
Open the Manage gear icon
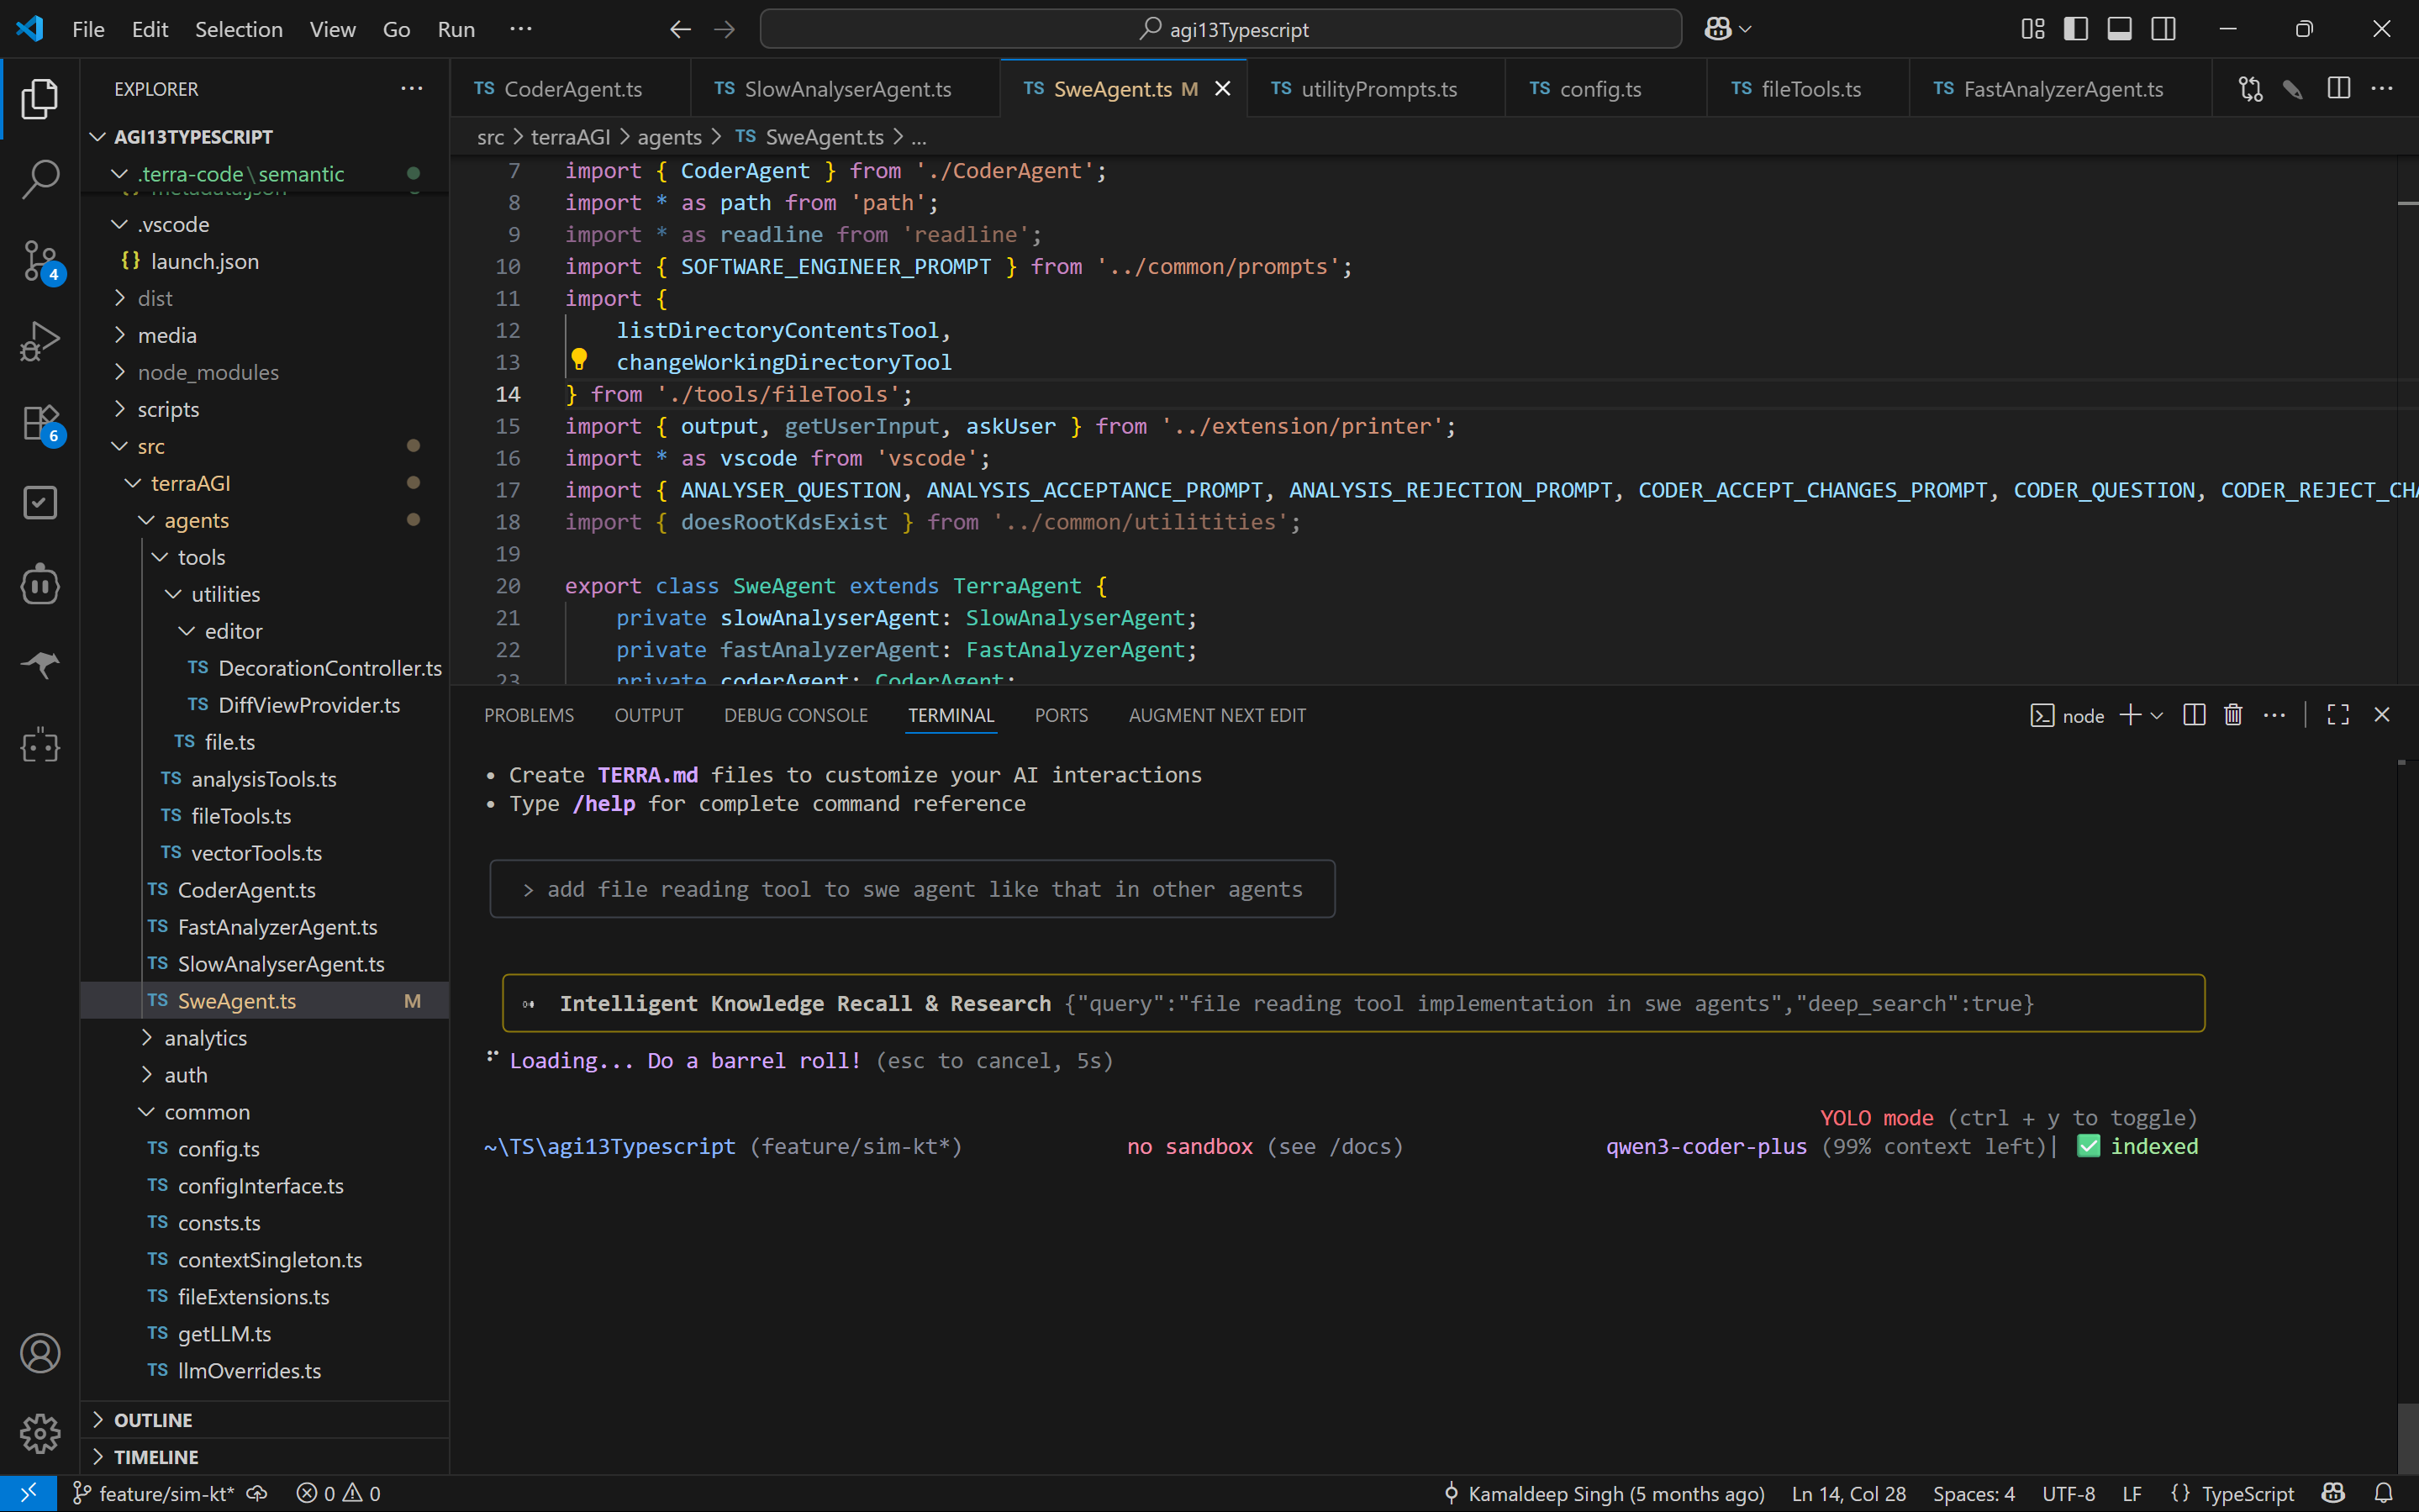pos(40,1434)
